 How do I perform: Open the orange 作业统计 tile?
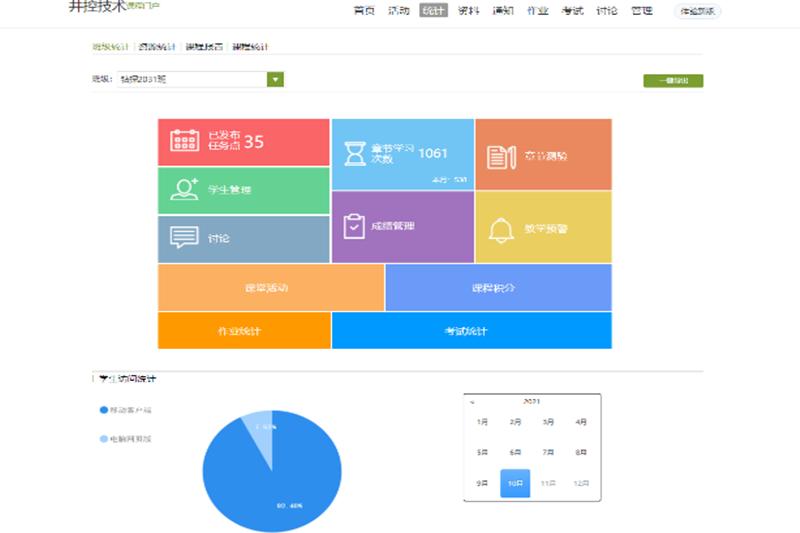244,331
